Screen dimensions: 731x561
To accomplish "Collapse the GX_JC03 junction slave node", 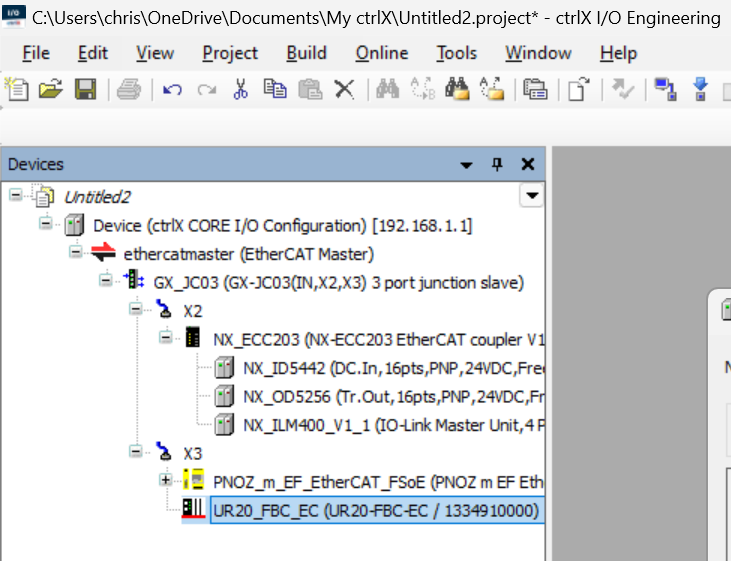I will [x=106, y=280].
